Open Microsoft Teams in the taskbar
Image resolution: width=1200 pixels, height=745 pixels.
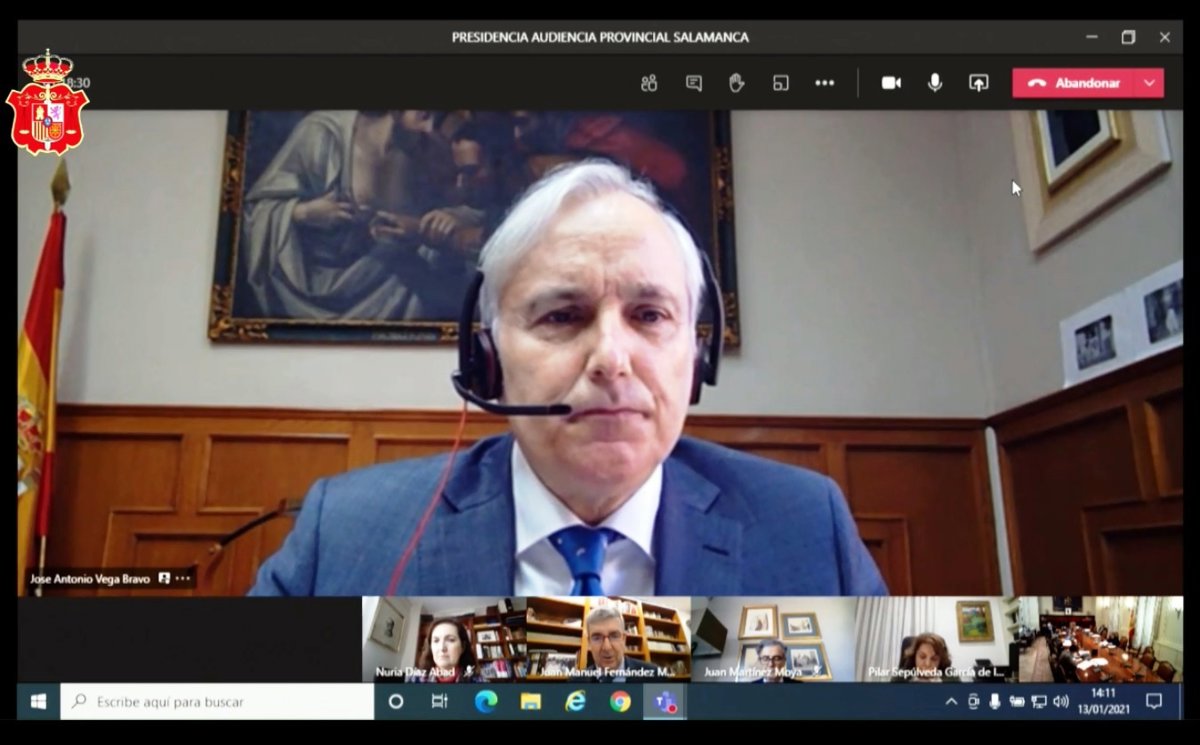coord(665,702)
